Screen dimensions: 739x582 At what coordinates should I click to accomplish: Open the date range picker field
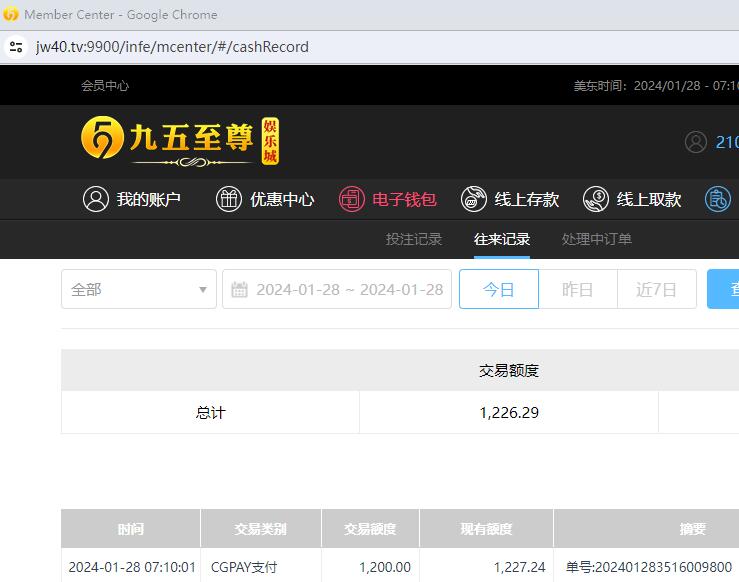337,289
